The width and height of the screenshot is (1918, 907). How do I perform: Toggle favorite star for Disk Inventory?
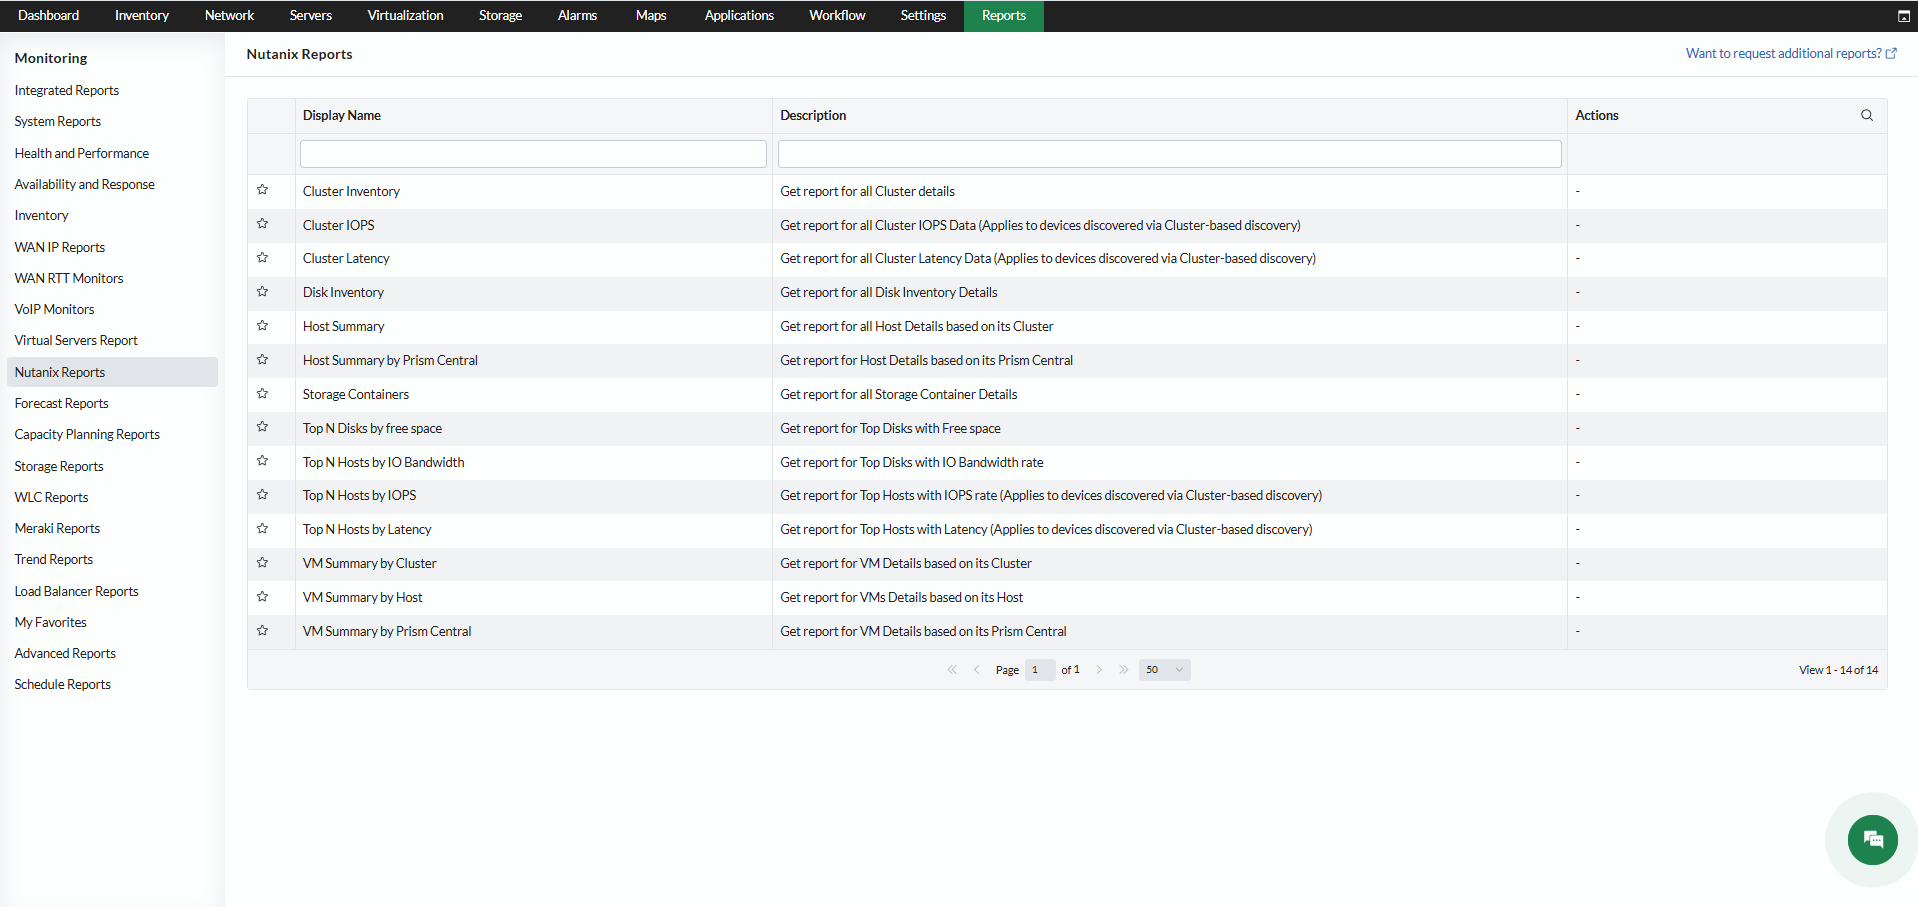(262, 292)
